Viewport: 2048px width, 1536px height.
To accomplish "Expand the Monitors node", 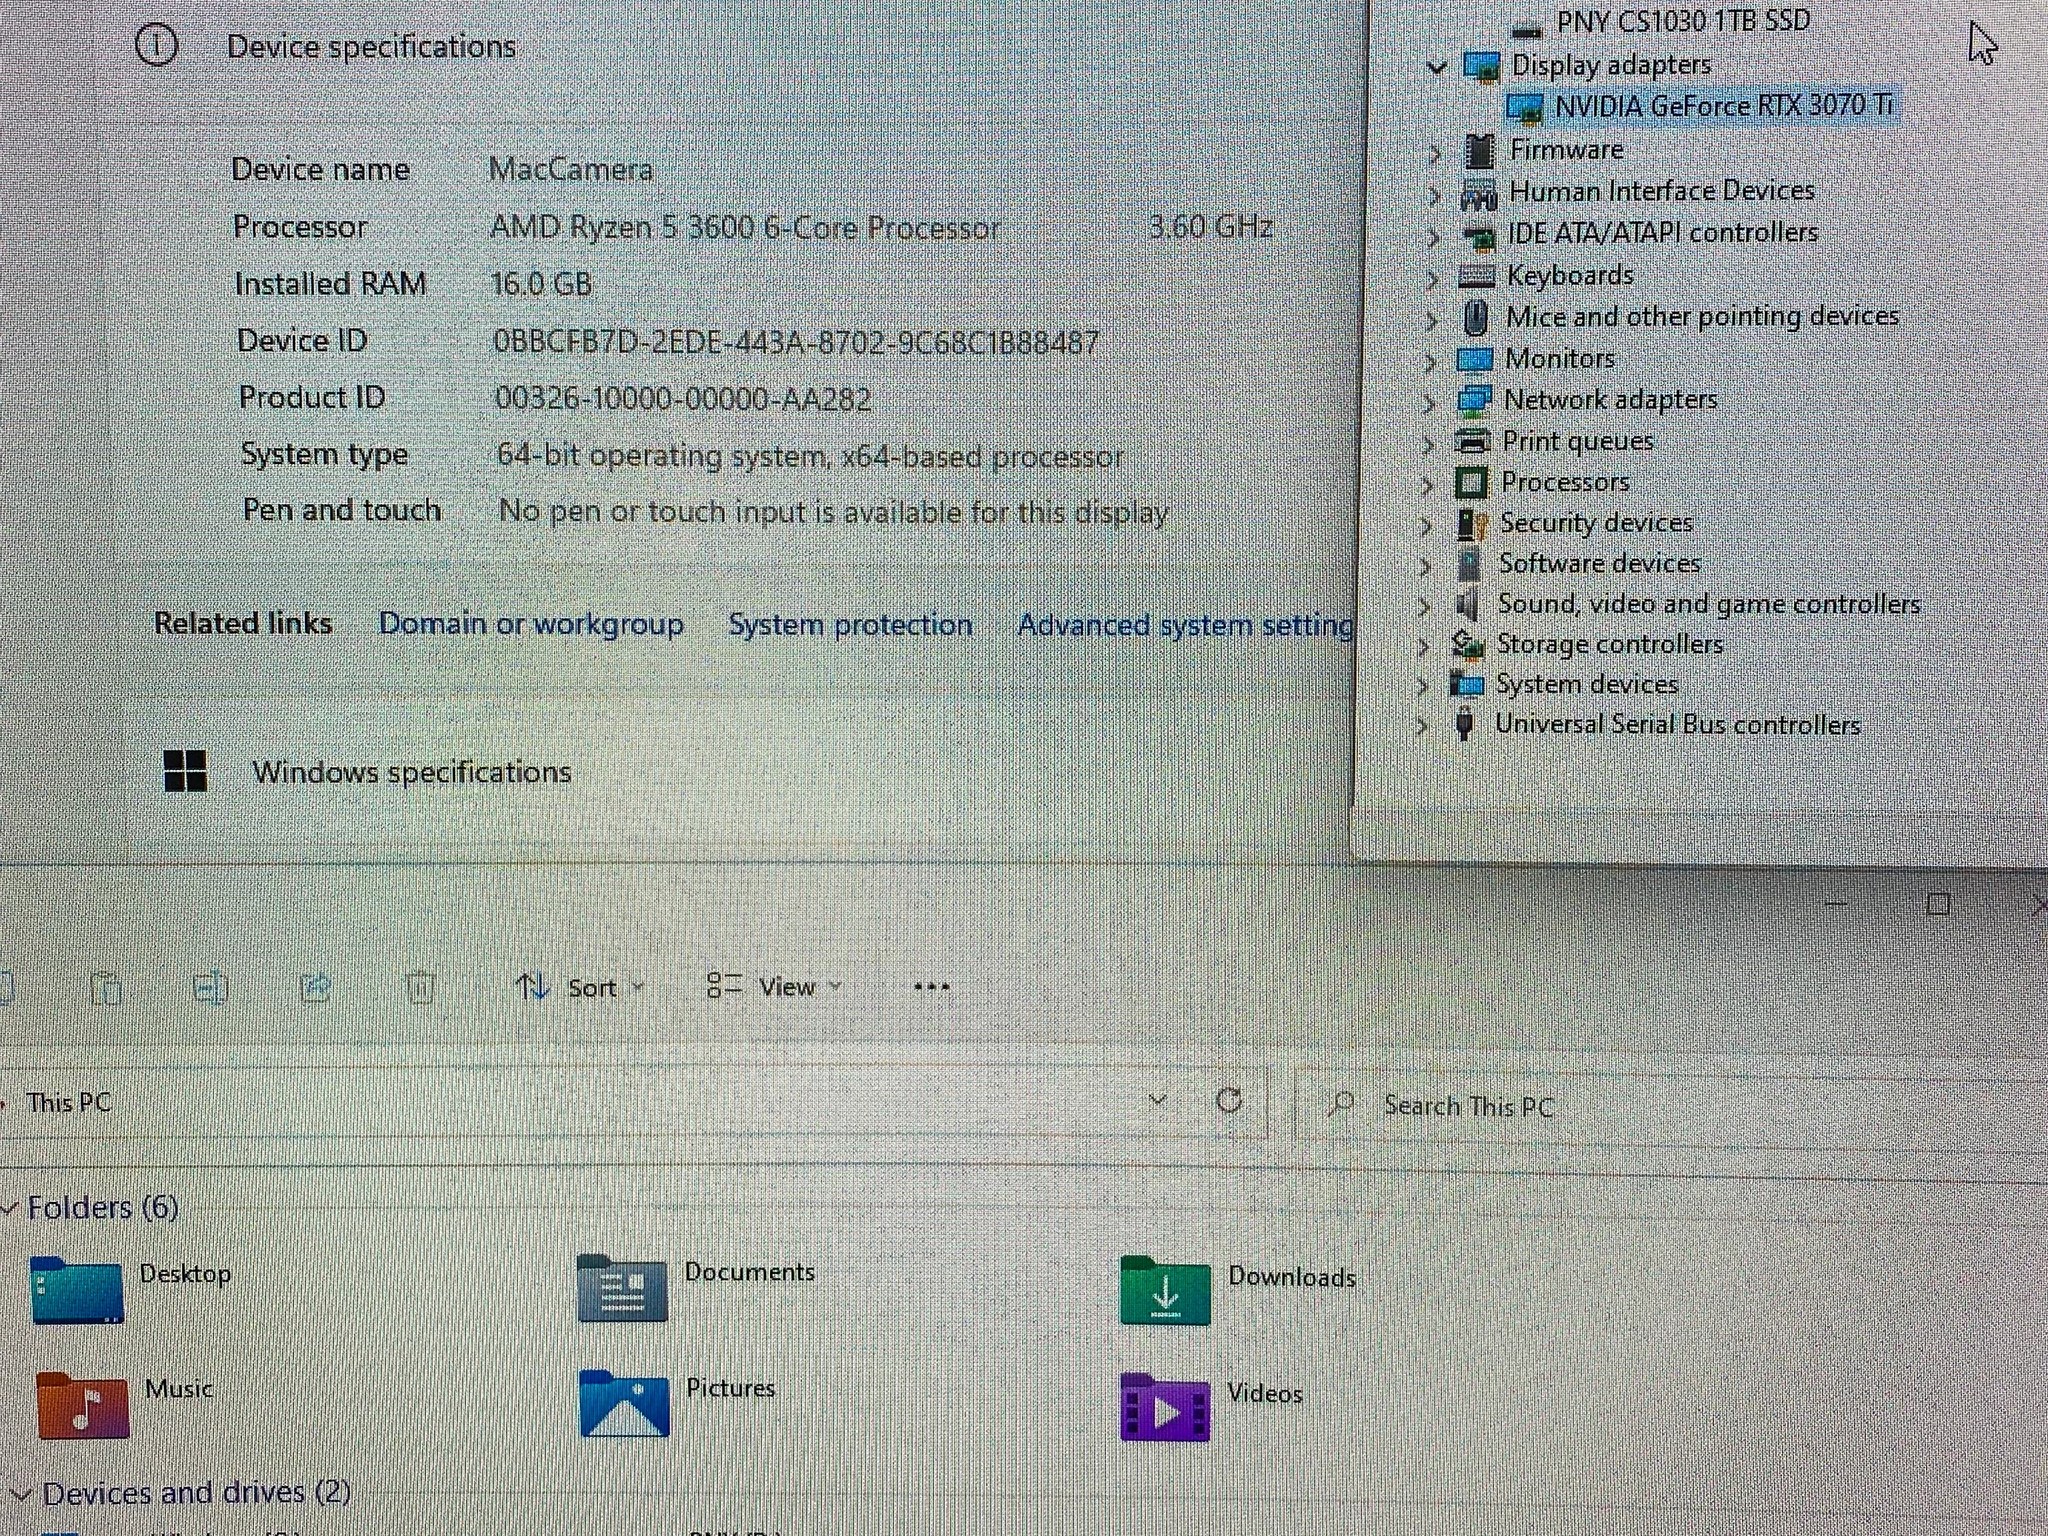I will (1430, 361).
